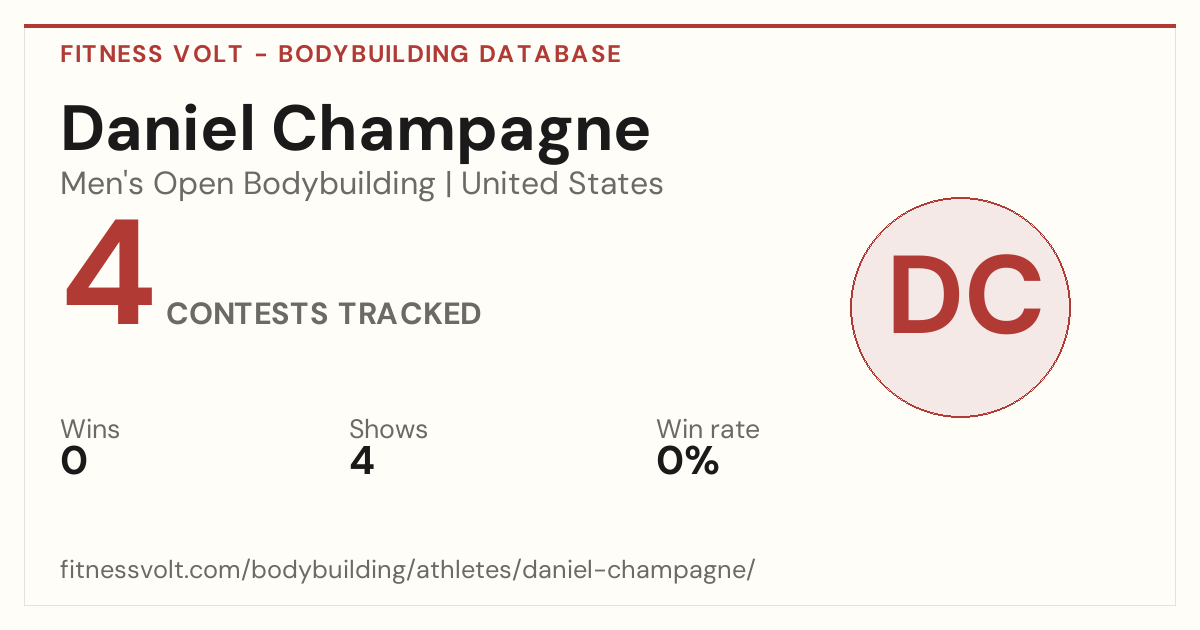Click the Wins value of 0

click(74, 461)
